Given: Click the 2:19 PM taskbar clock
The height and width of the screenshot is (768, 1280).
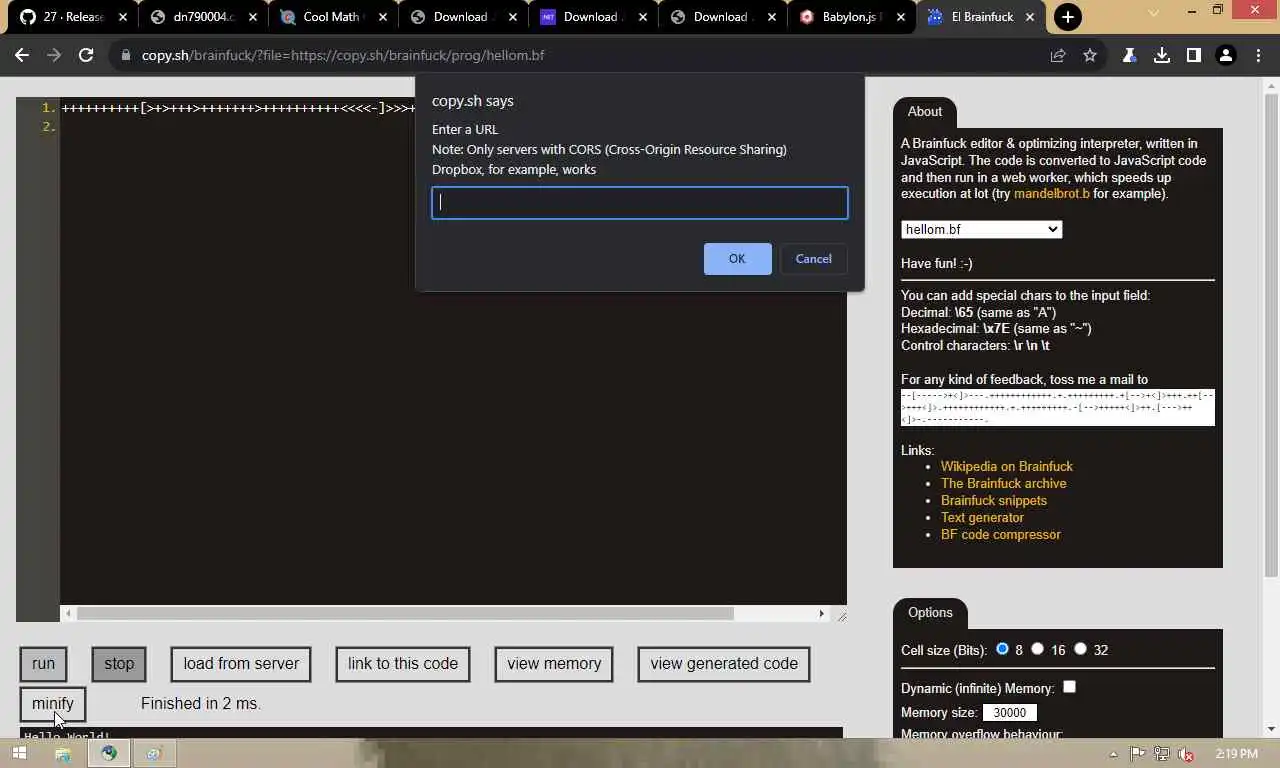Looking at the screenshot, I should tap(1237, 754).
